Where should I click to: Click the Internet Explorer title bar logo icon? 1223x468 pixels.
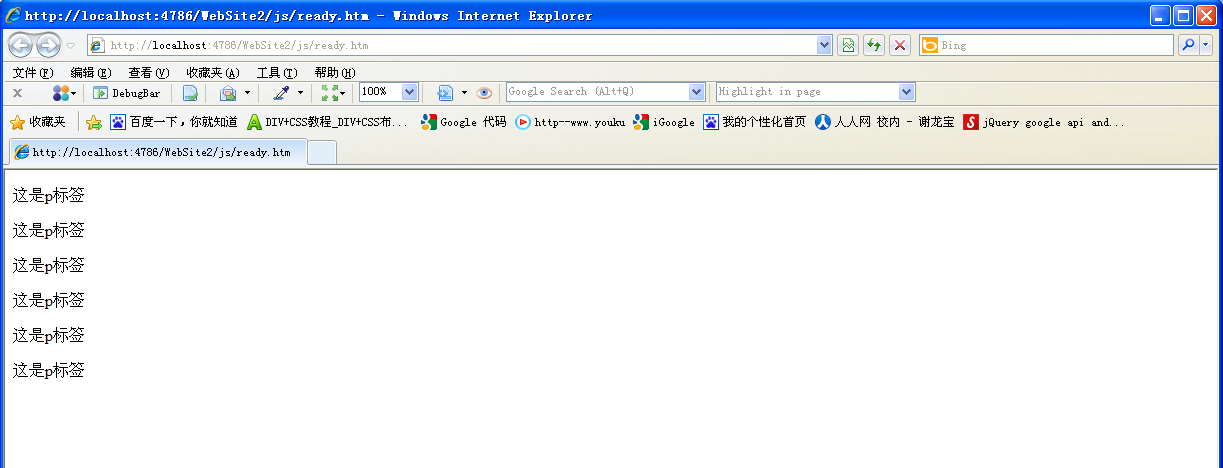13,15
